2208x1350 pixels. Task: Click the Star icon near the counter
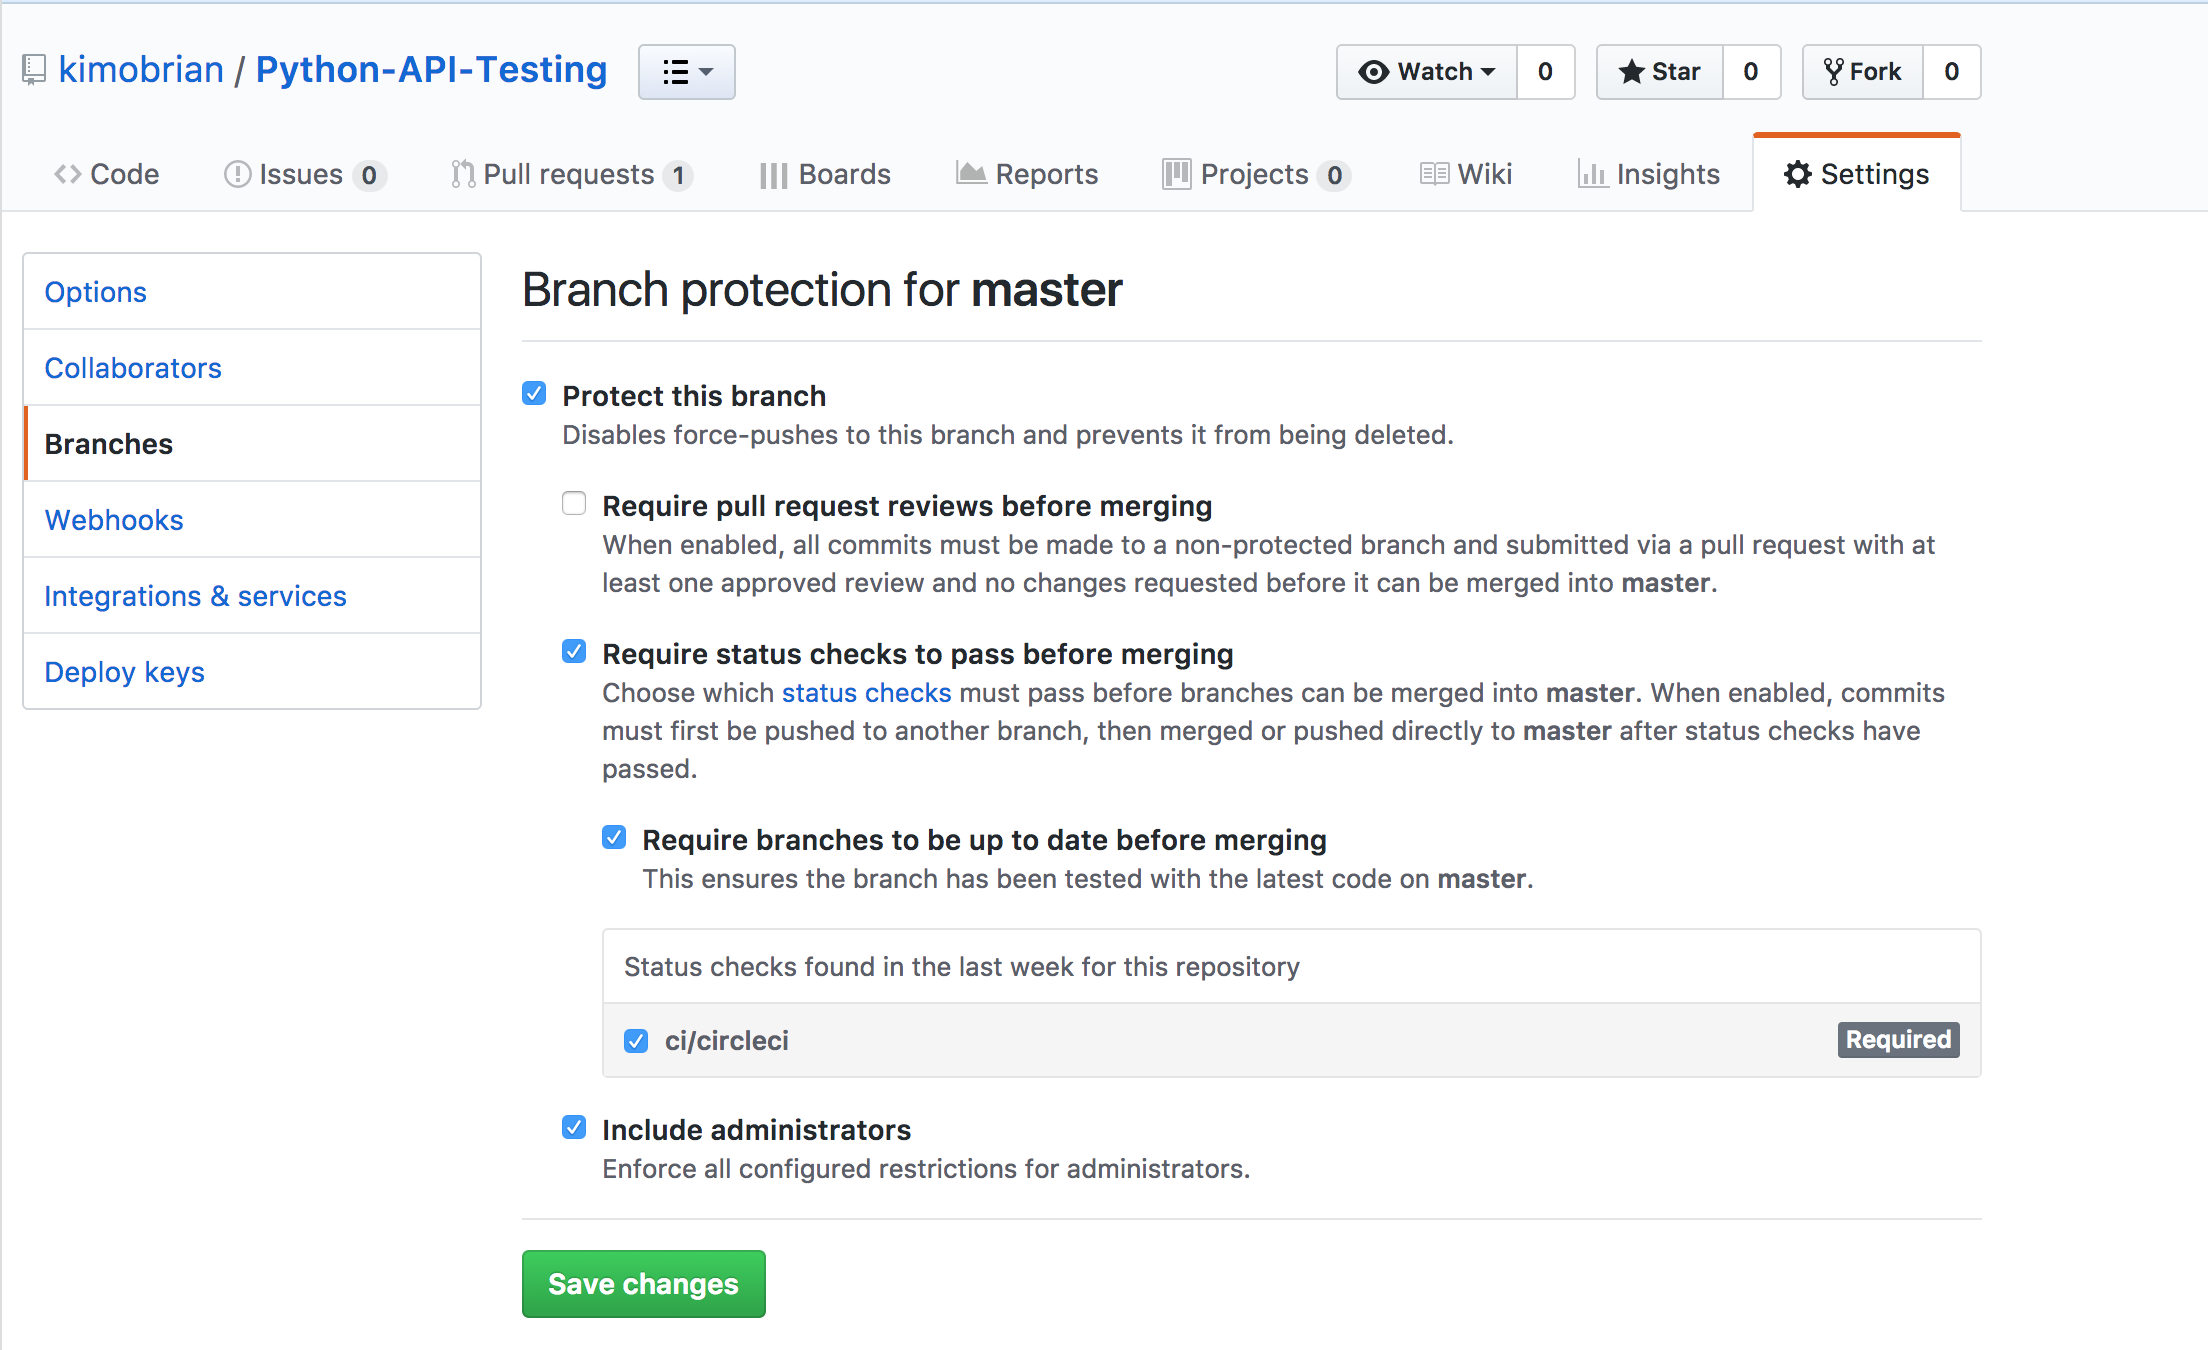pyautogui.click(x=1631, y=71)
